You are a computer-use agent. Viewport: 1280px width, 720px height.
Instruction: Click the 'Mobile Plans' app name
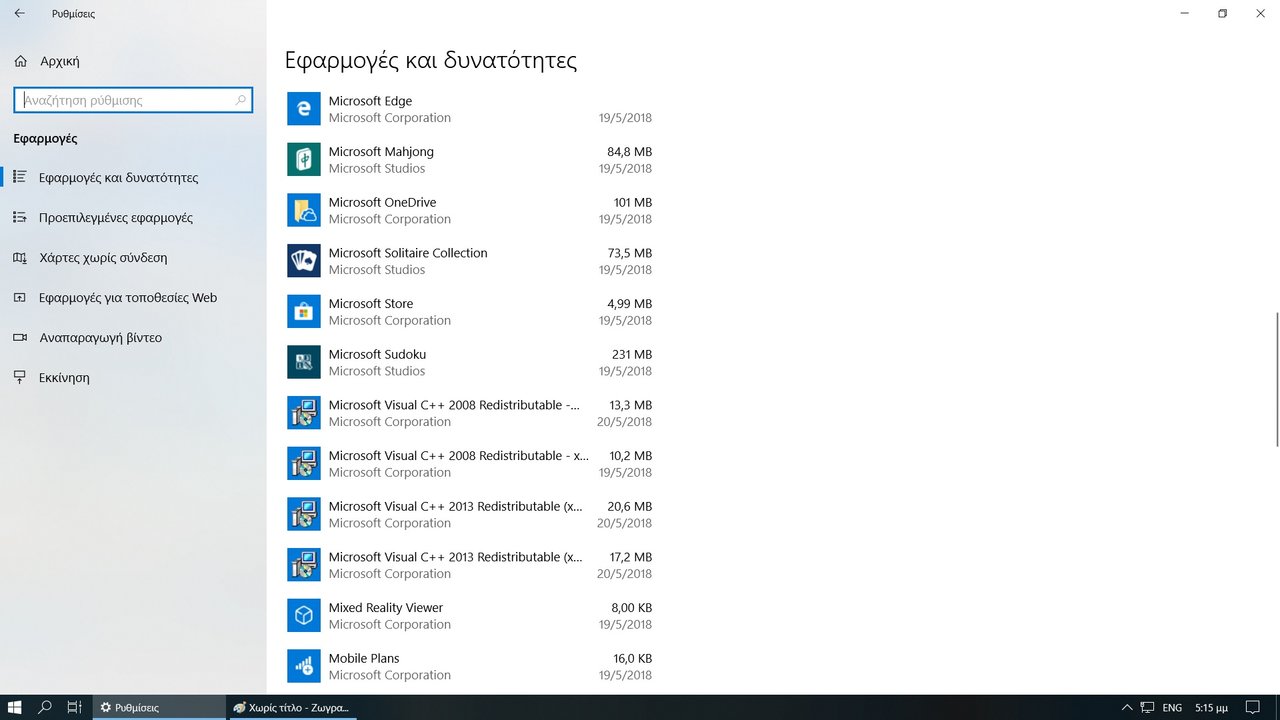(x=364, y=659)
